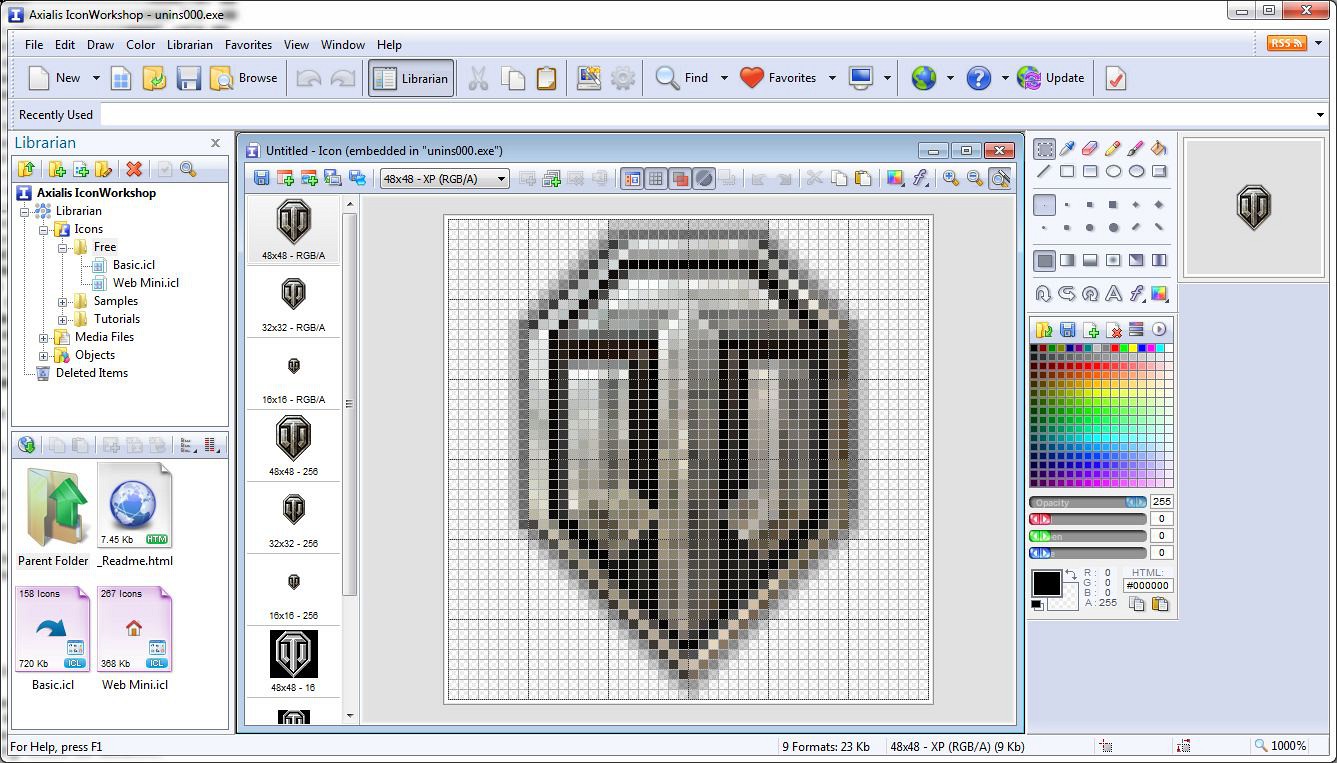The image size is (1337, 763).
Task: Delete the item with red X in Librarian toolbar
Action: pyautogui.click(x=134, y=170)
